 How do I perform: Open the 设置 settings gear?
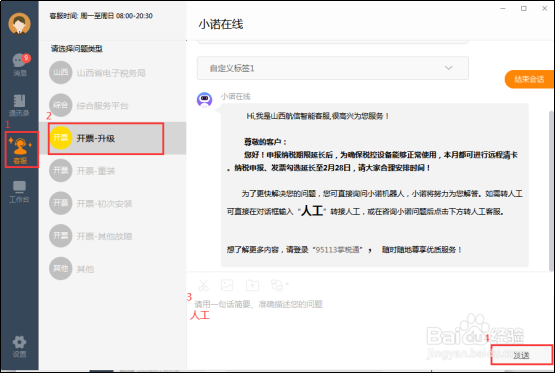19,346
